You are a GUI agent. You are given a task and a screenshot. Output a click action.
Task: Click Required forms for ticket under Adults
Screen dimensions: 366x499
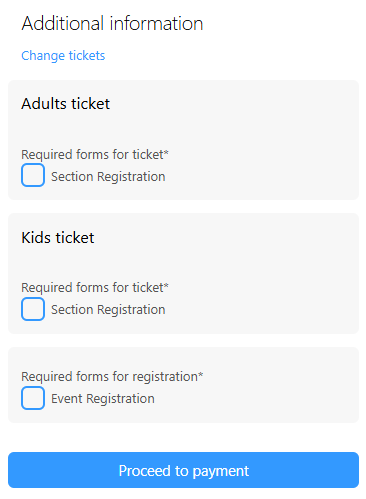(92, 155)
